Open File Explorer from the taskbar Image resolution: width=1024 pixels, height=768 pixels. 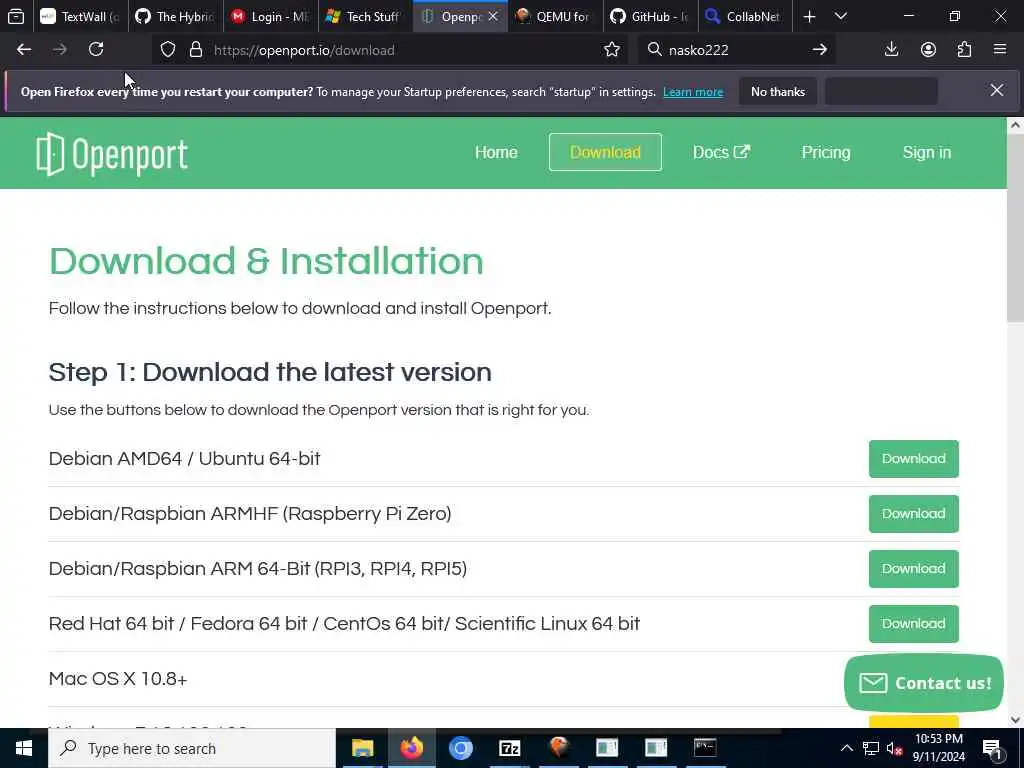pos(362,748)
